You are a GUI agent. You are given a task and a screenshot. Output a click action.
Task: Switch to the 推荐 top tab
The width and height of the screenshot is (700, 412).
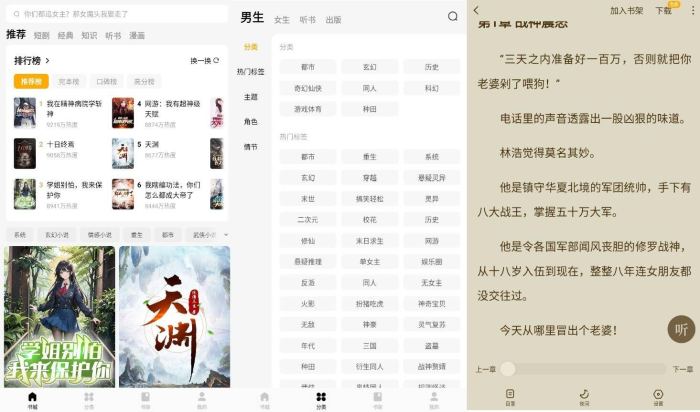point(16,34)
